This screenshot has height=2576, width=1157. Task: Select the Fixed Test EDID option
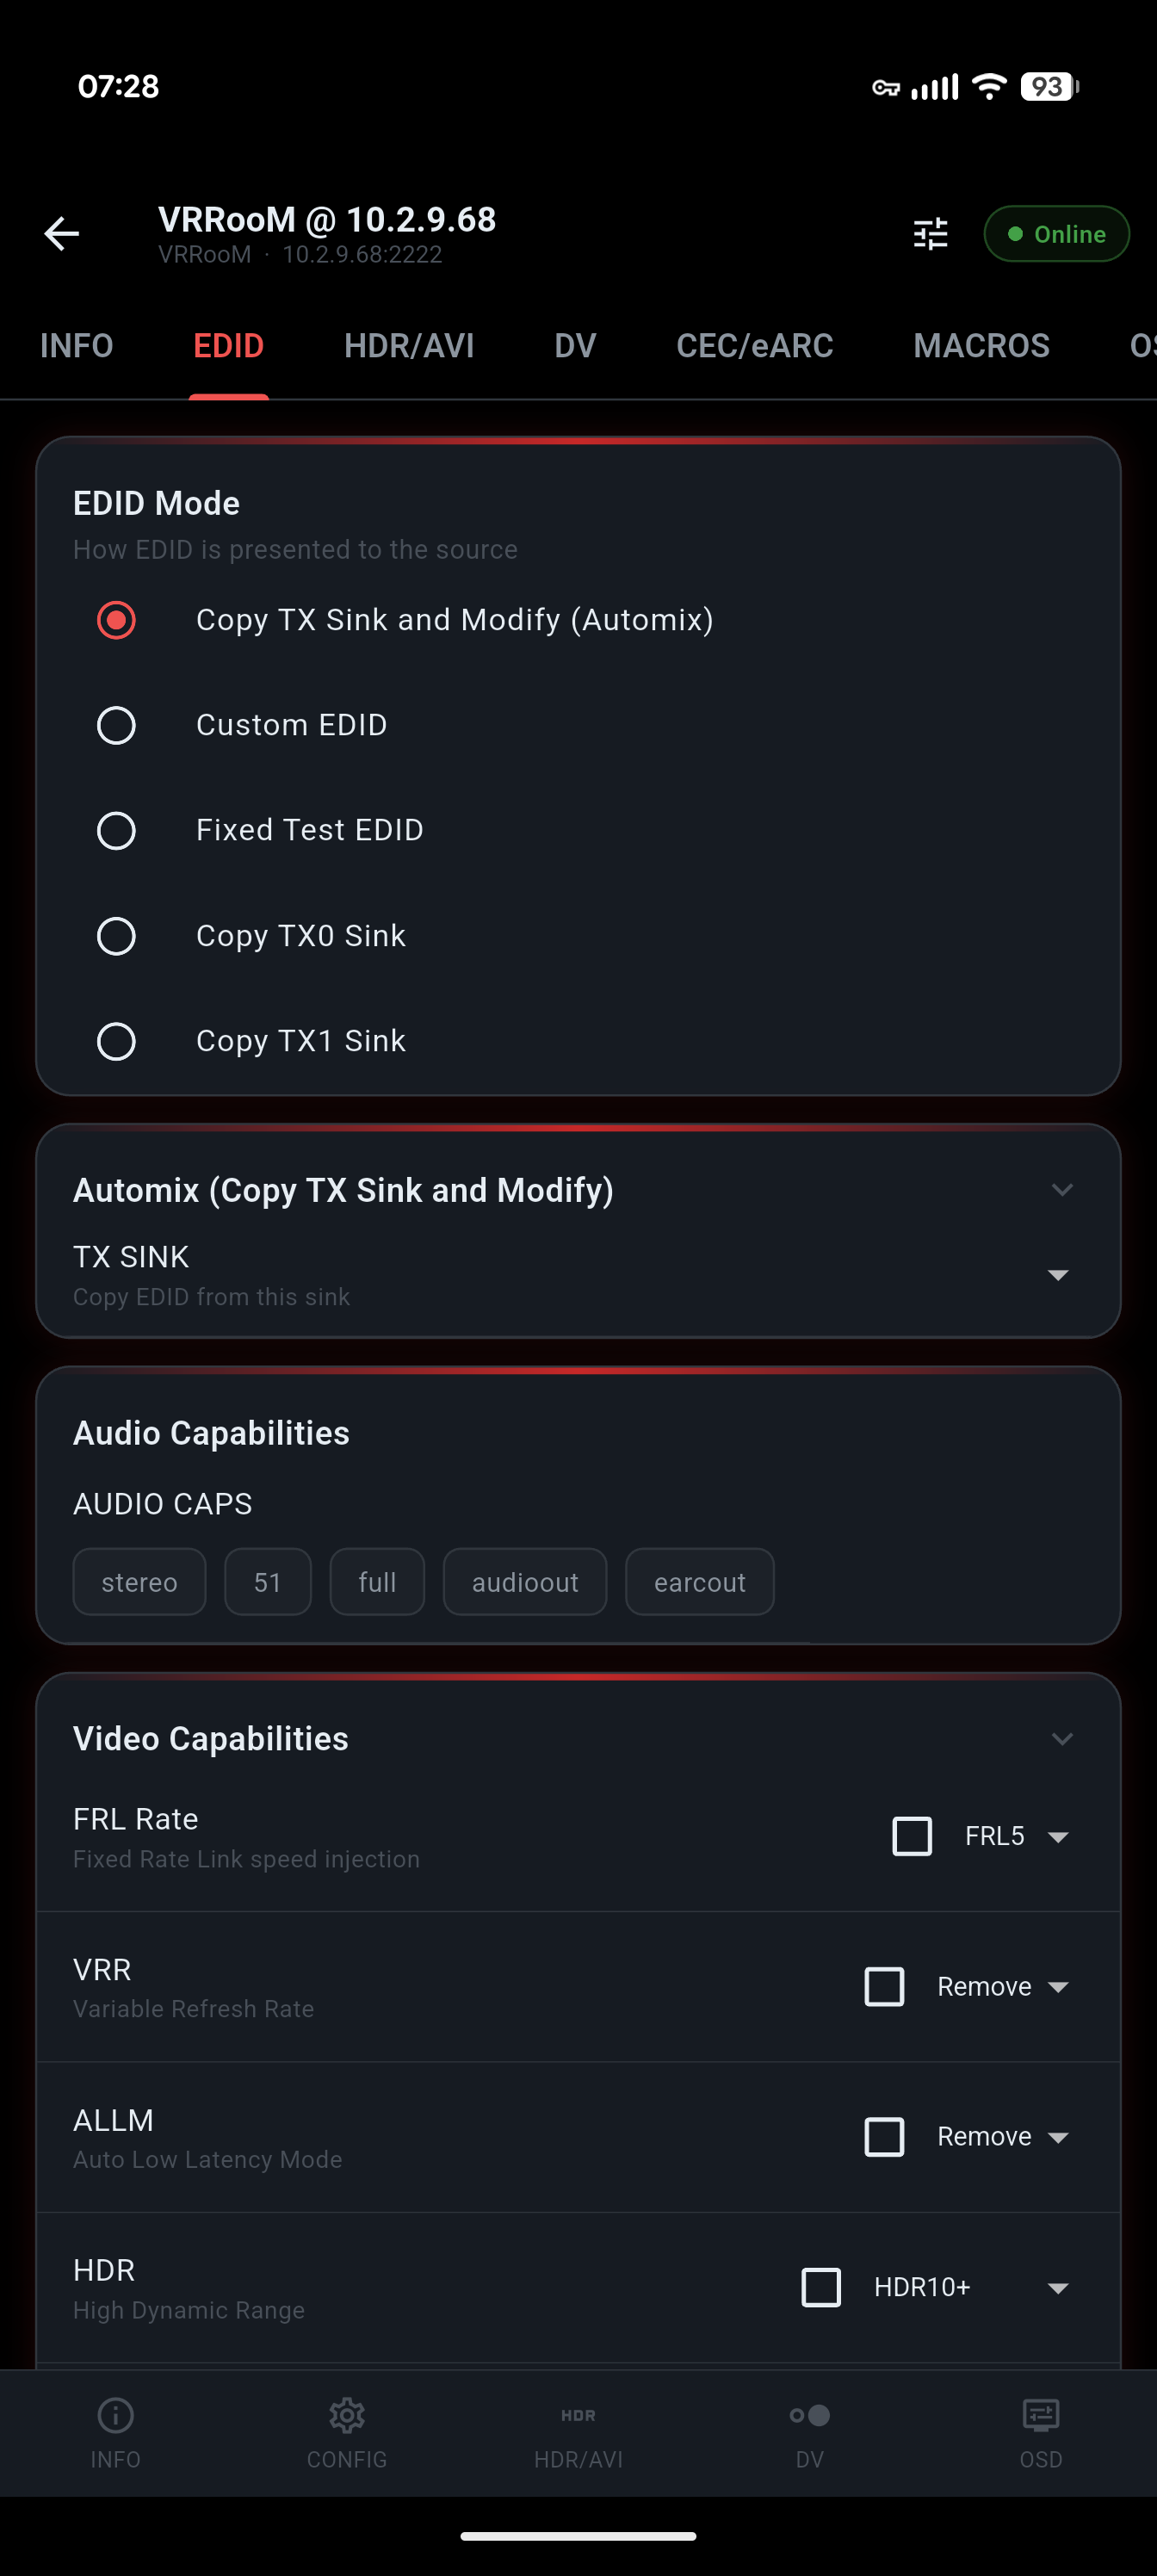[x=116, y=830]
